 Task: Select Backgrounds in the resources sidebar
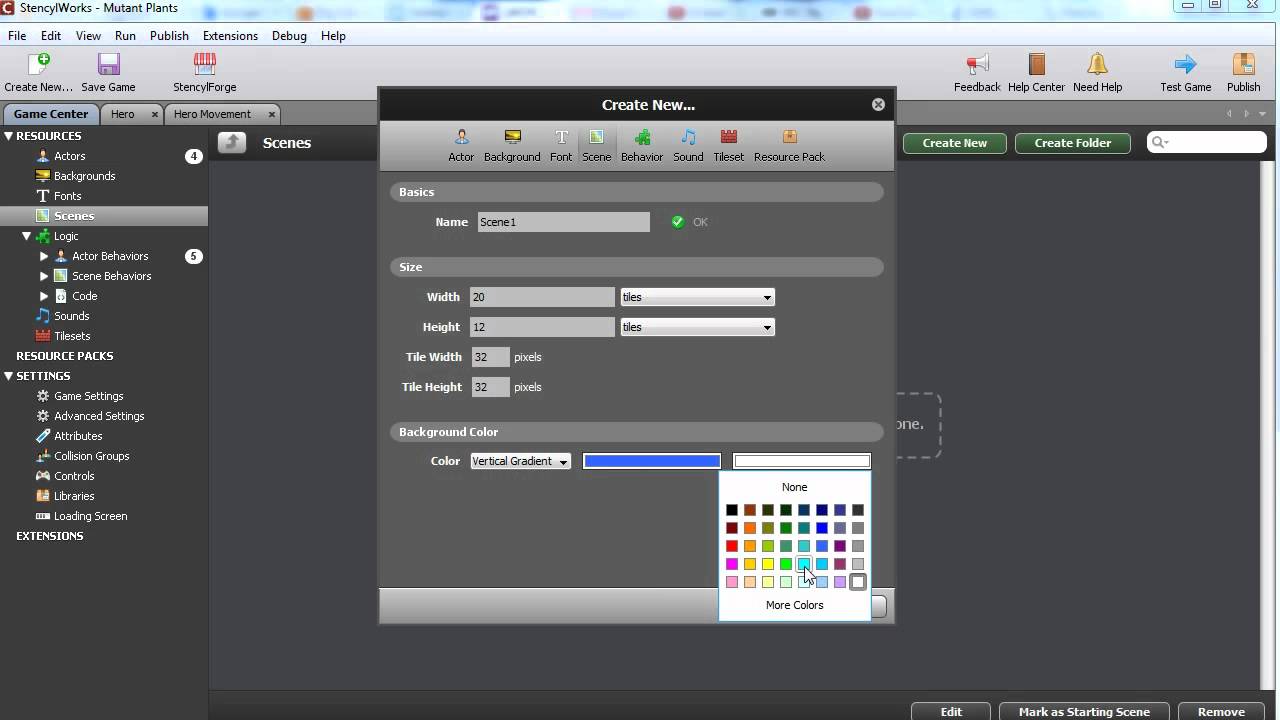[84, 176]
